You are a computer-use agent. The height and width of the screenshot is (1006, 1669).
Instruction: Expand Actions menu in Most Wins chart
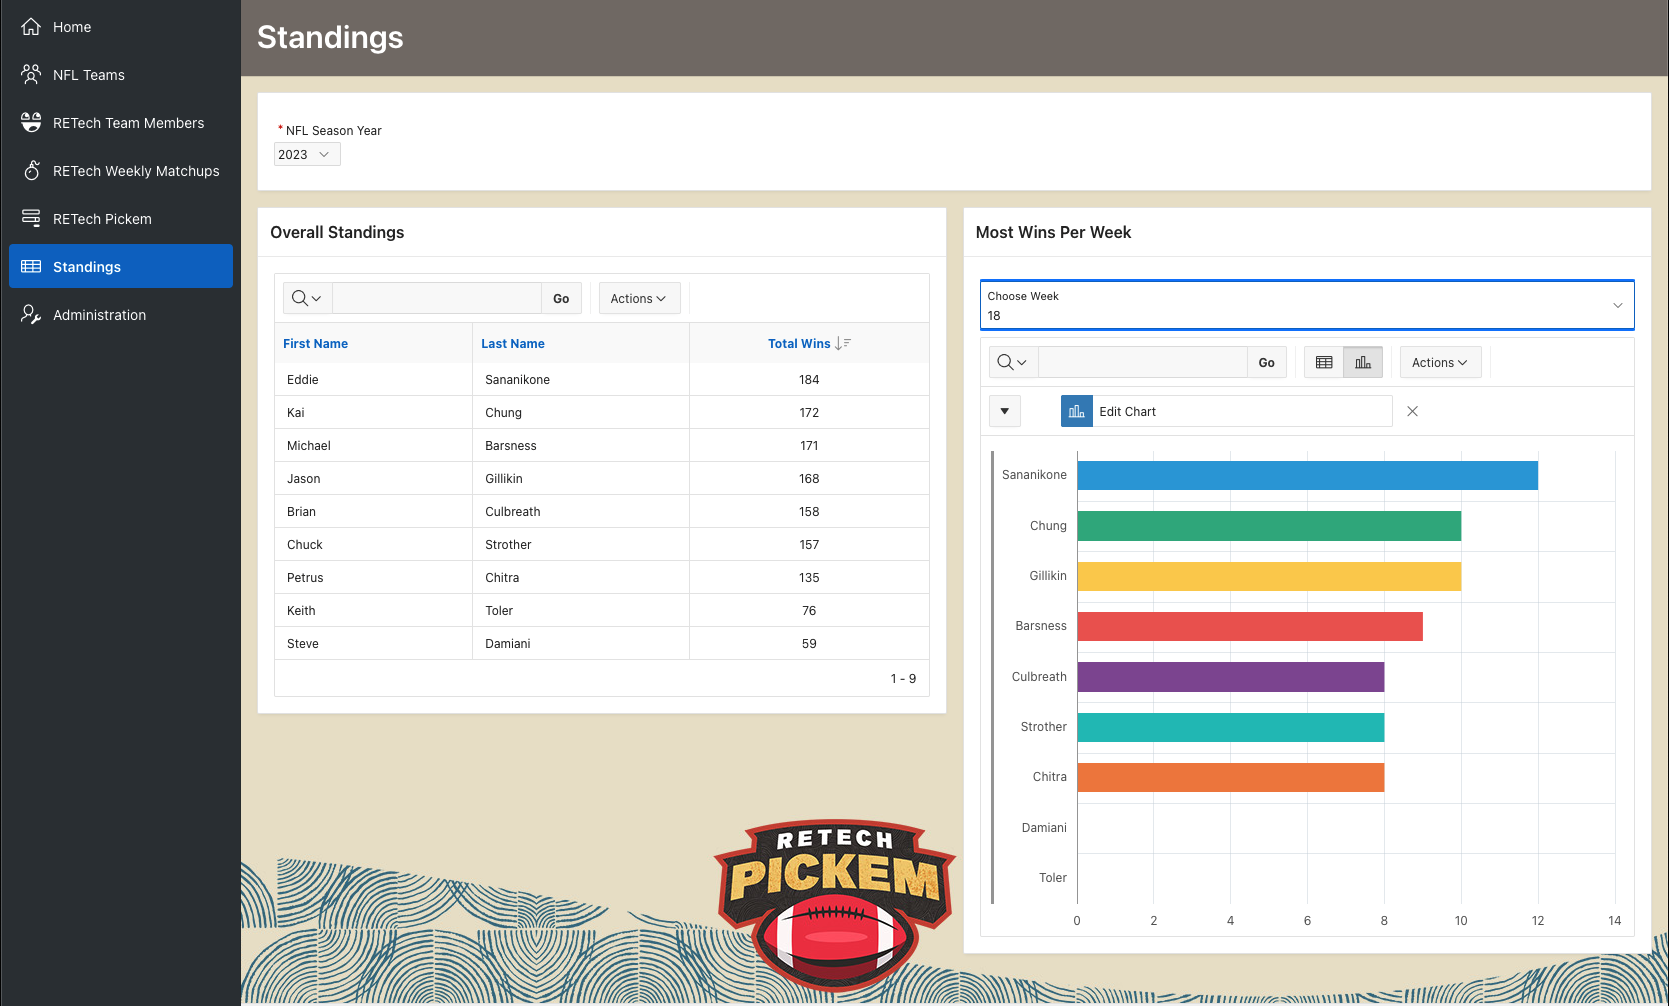click(1439, 363)
